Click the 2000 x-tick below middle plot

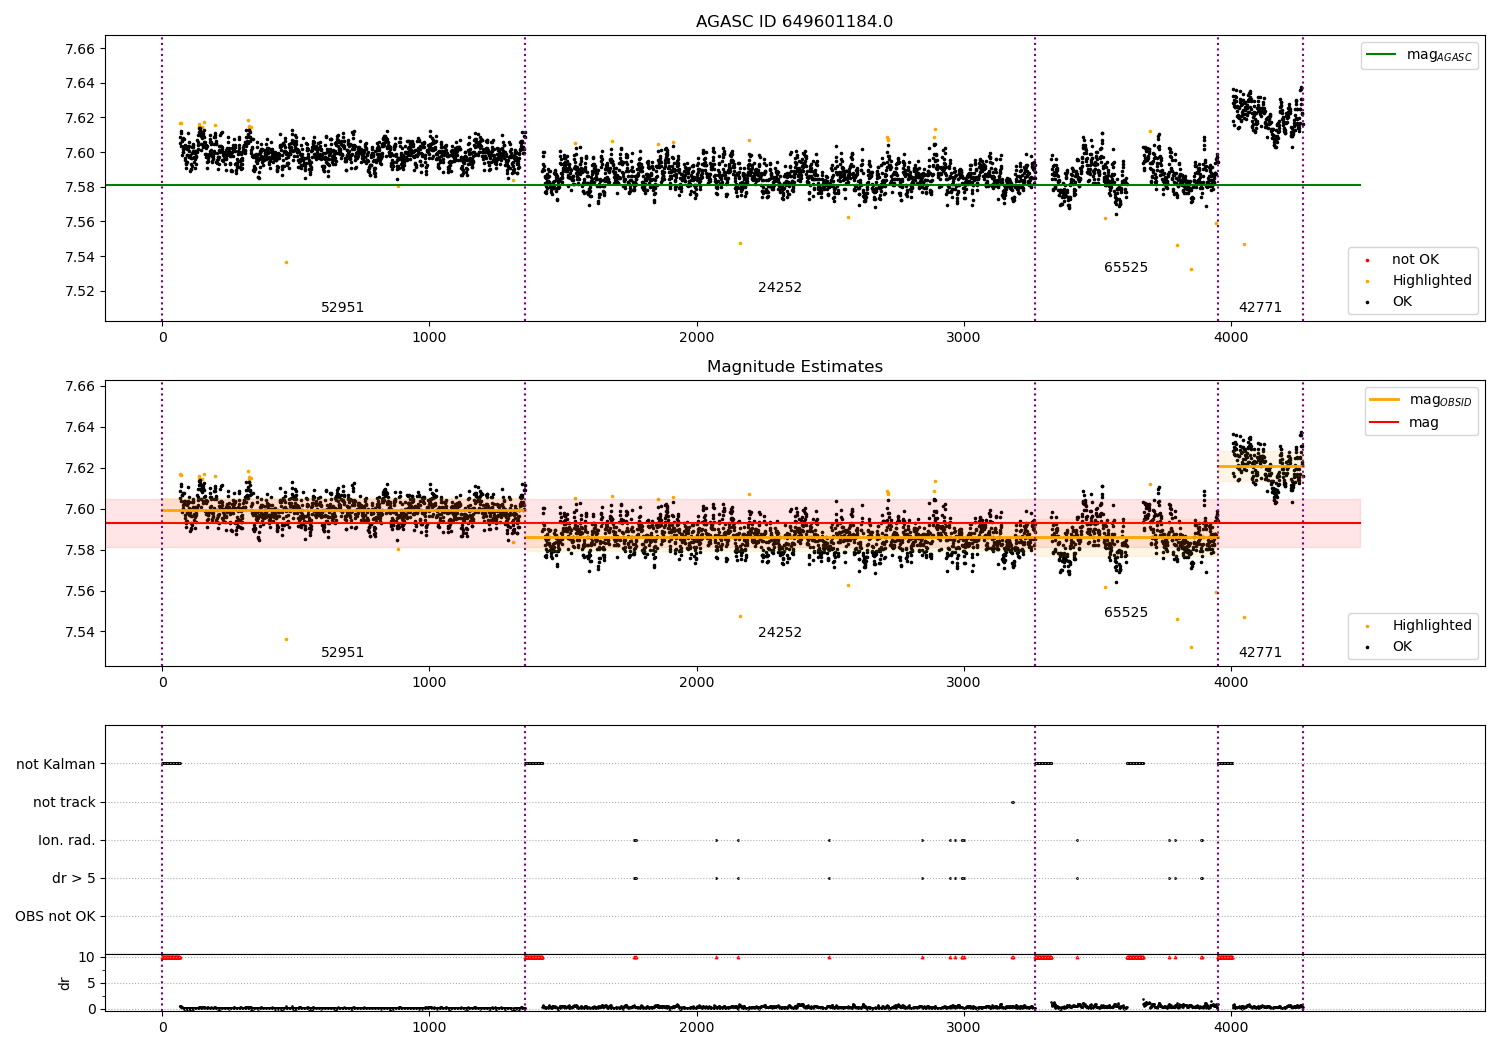tap(697, 683)
